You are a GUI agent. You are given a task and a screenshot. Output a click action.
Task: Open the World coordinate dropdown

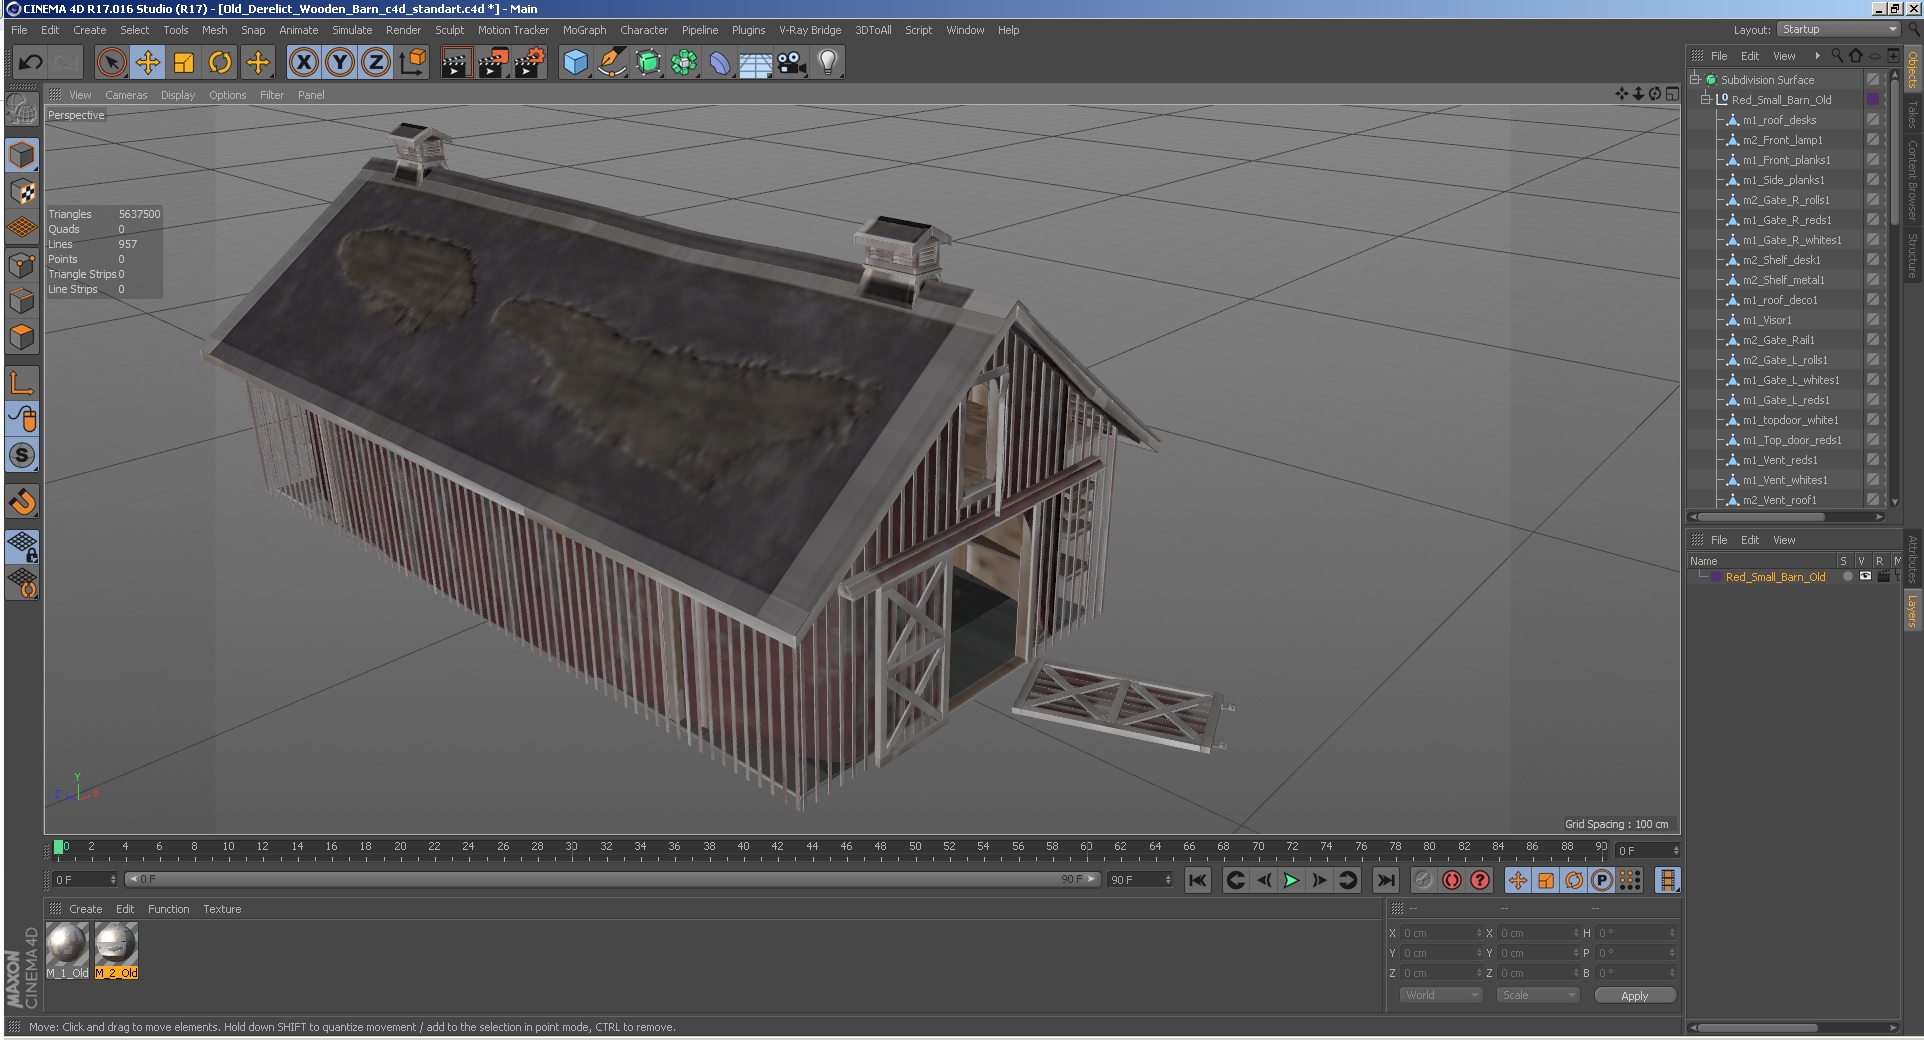click(x=1440, y=995)
